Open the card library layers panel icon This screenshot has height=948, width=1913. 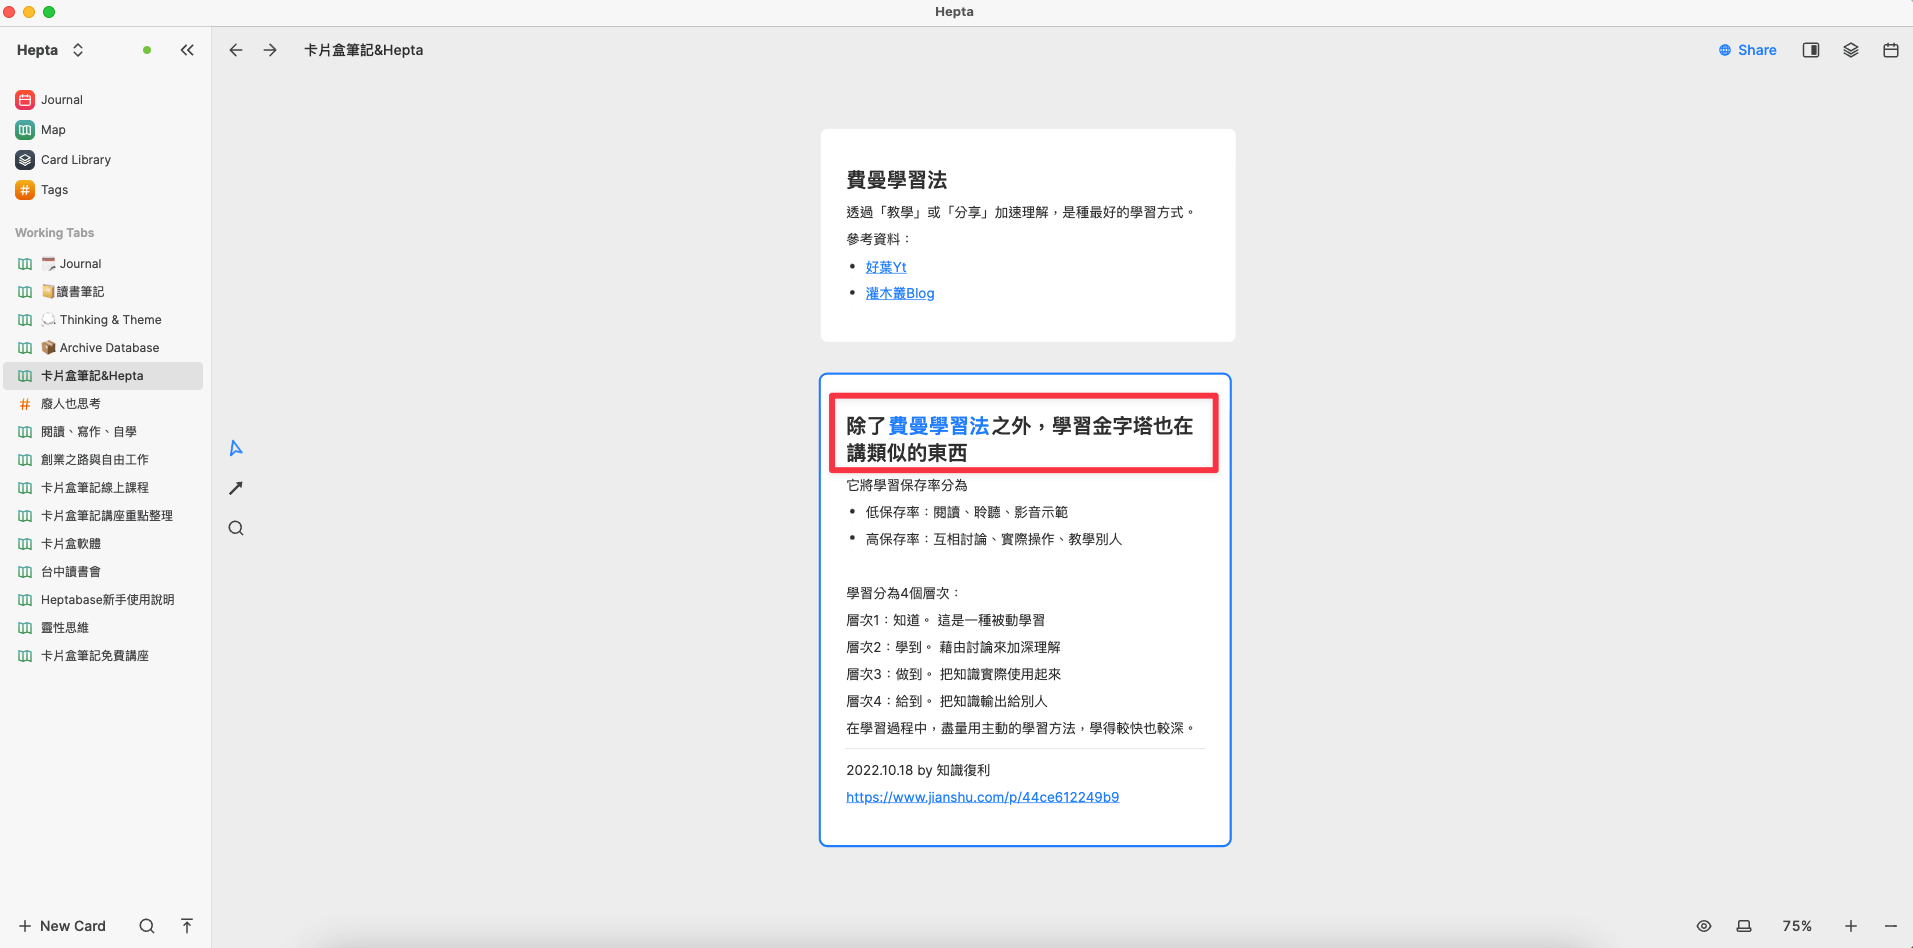tap(1850, 49)
